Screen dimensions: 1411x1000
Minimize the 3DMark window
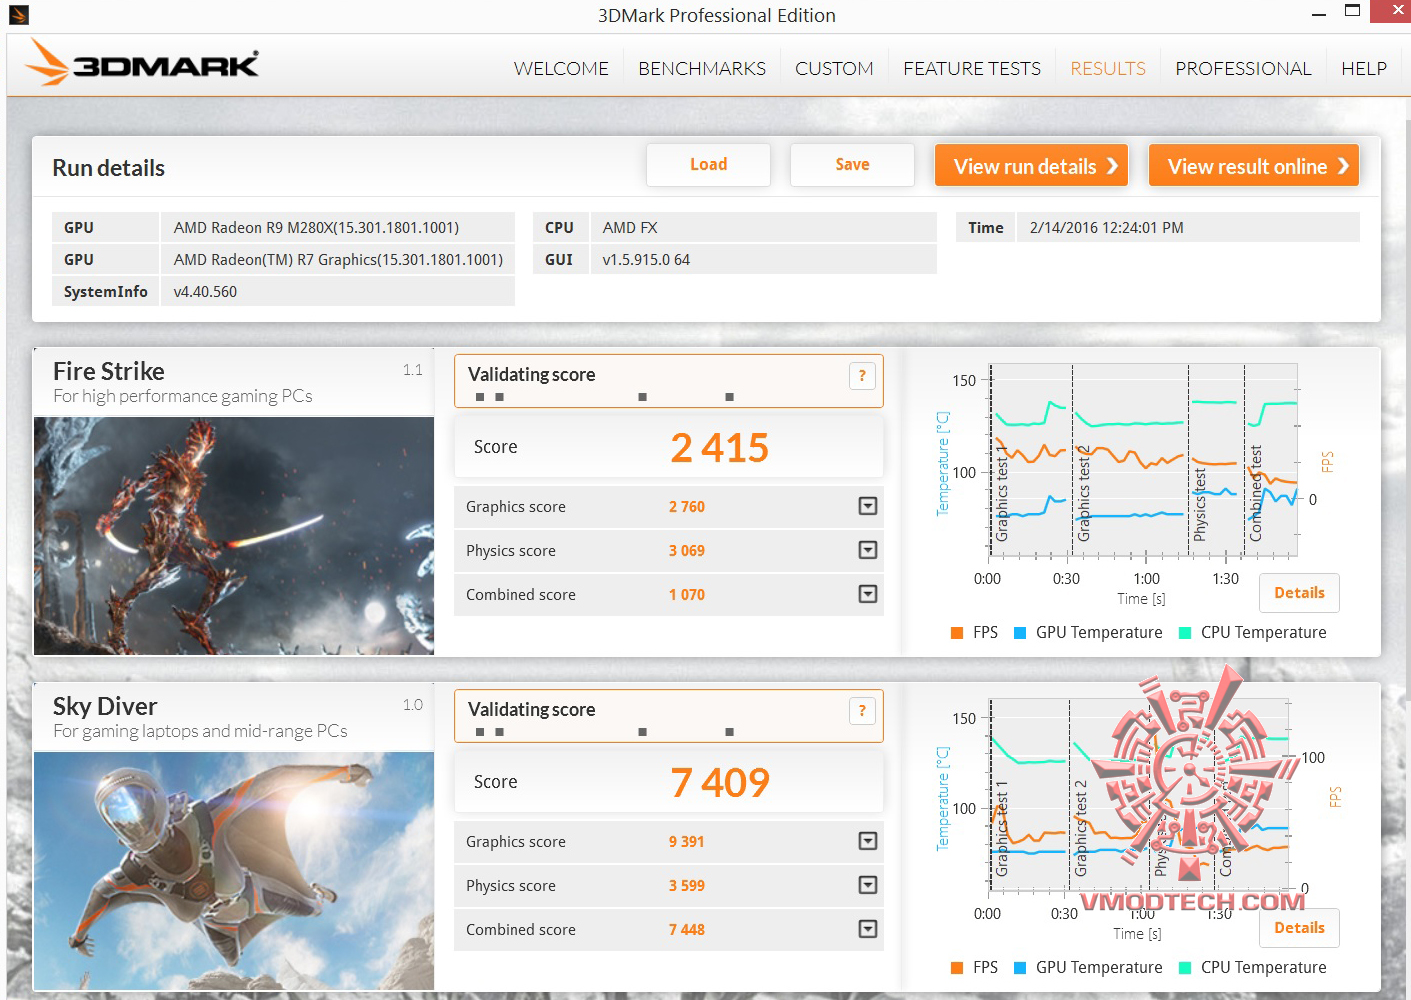(1318, 13)
